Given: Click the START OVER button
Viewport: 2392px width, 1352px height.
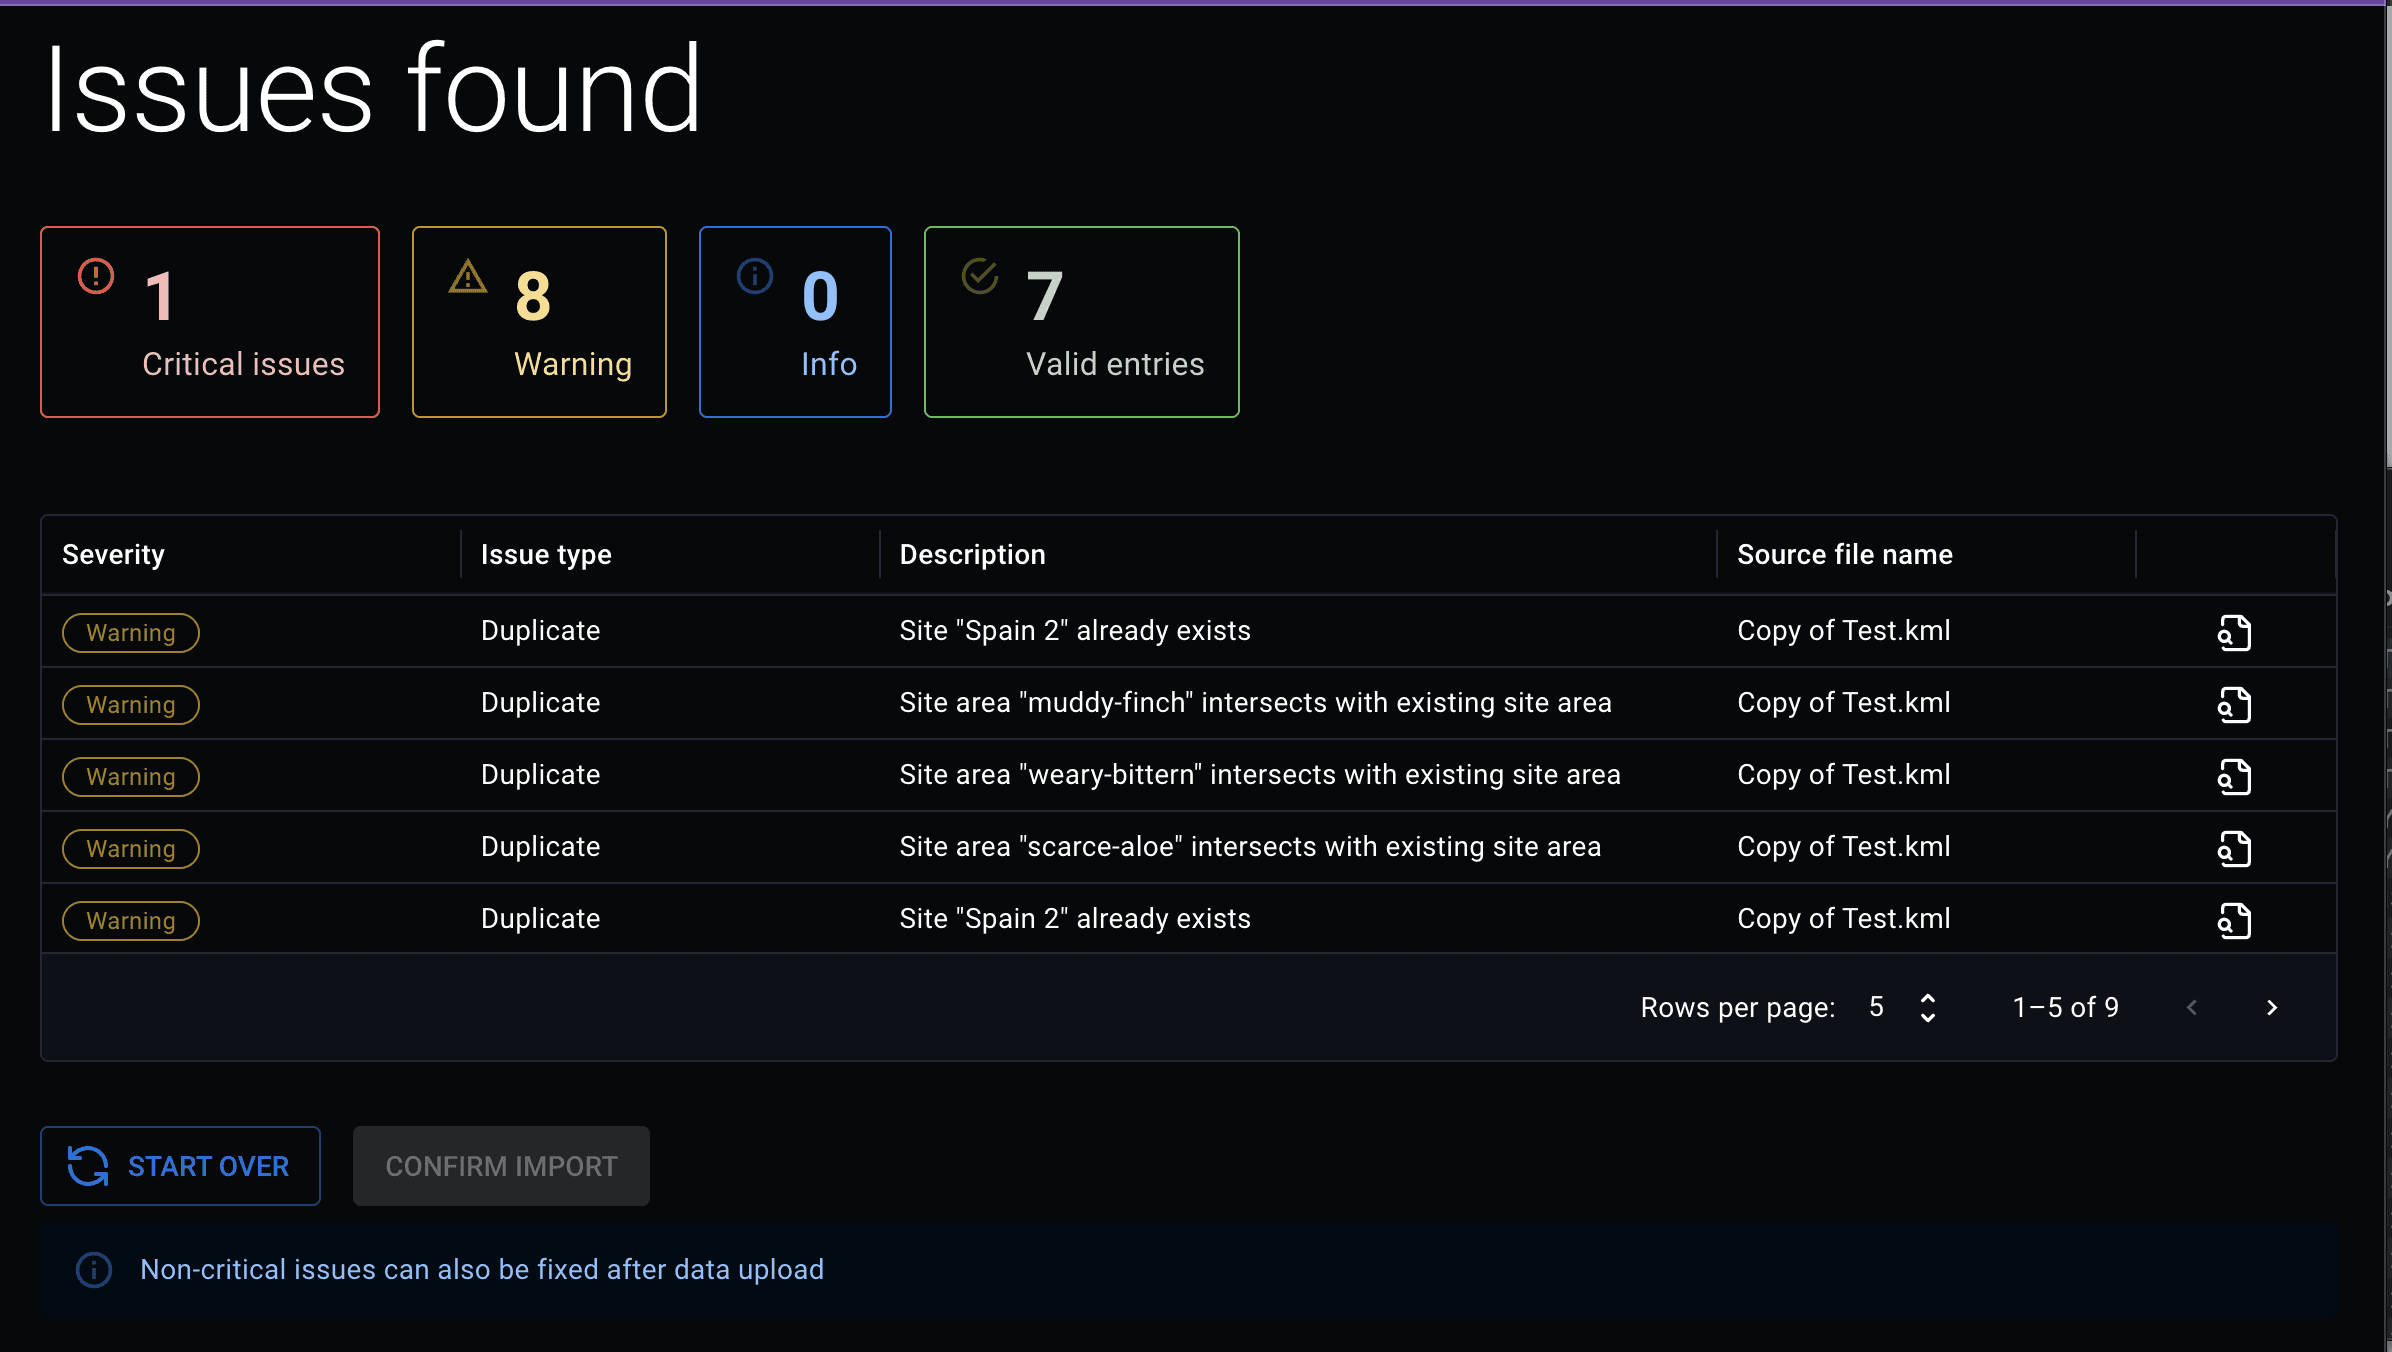Looking at the screenshot, I should (180, 1166).
